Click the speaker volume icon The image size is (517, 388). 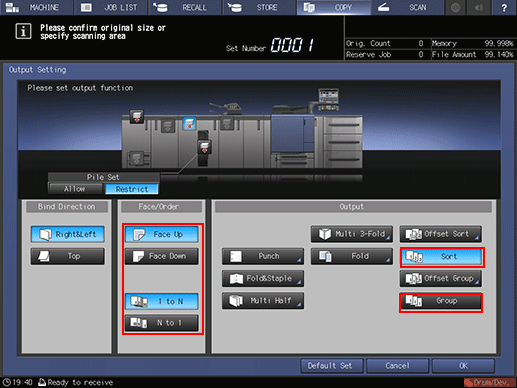click(x=479, y=7)
